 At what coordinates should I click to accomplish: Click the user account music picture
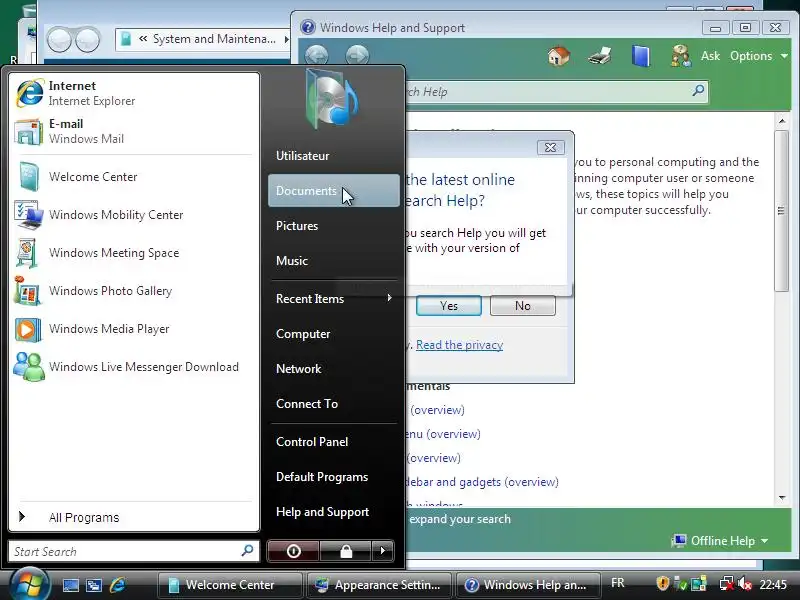point(332,98)
